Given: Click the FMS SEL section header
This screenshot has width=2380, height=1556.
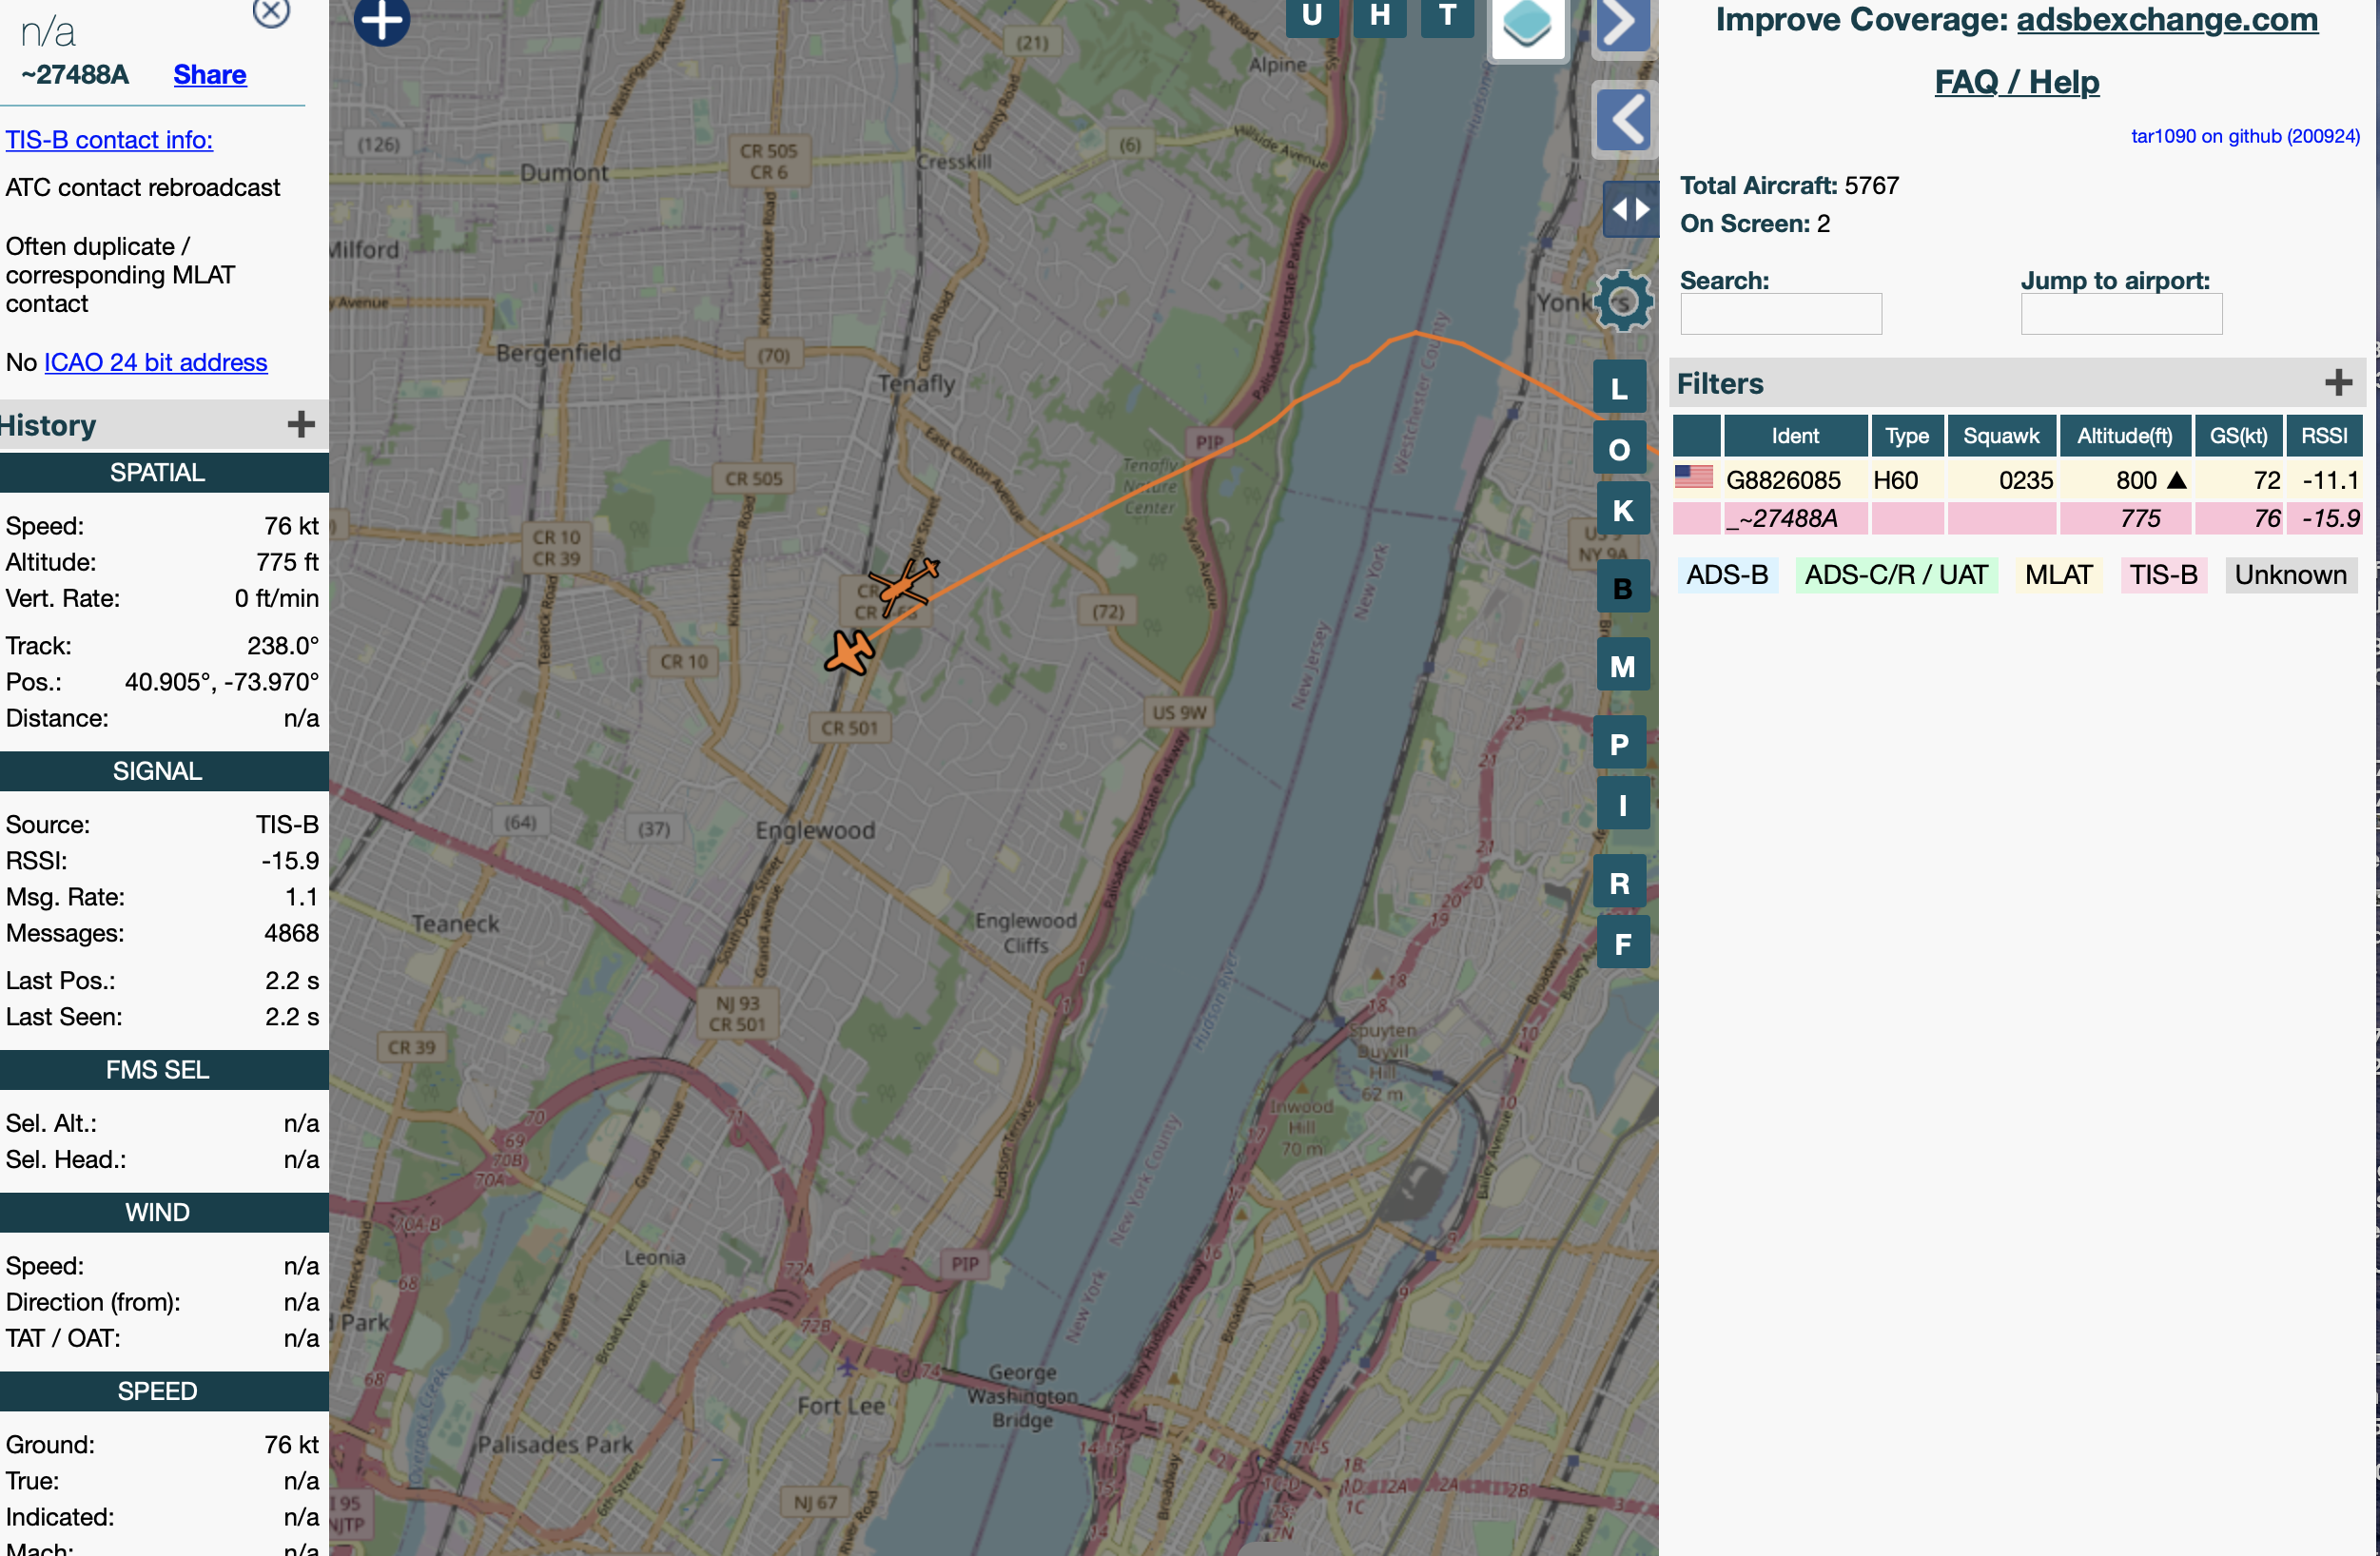Looking at the screenshot, I should [164, 1070].
